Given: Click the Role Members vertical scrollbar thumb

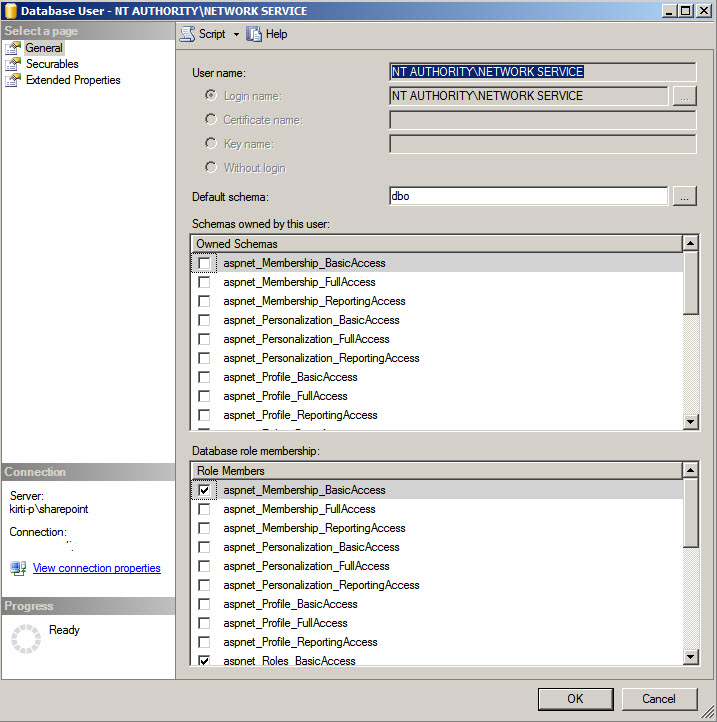Looking at the screenshot, I should click(691, 513).
